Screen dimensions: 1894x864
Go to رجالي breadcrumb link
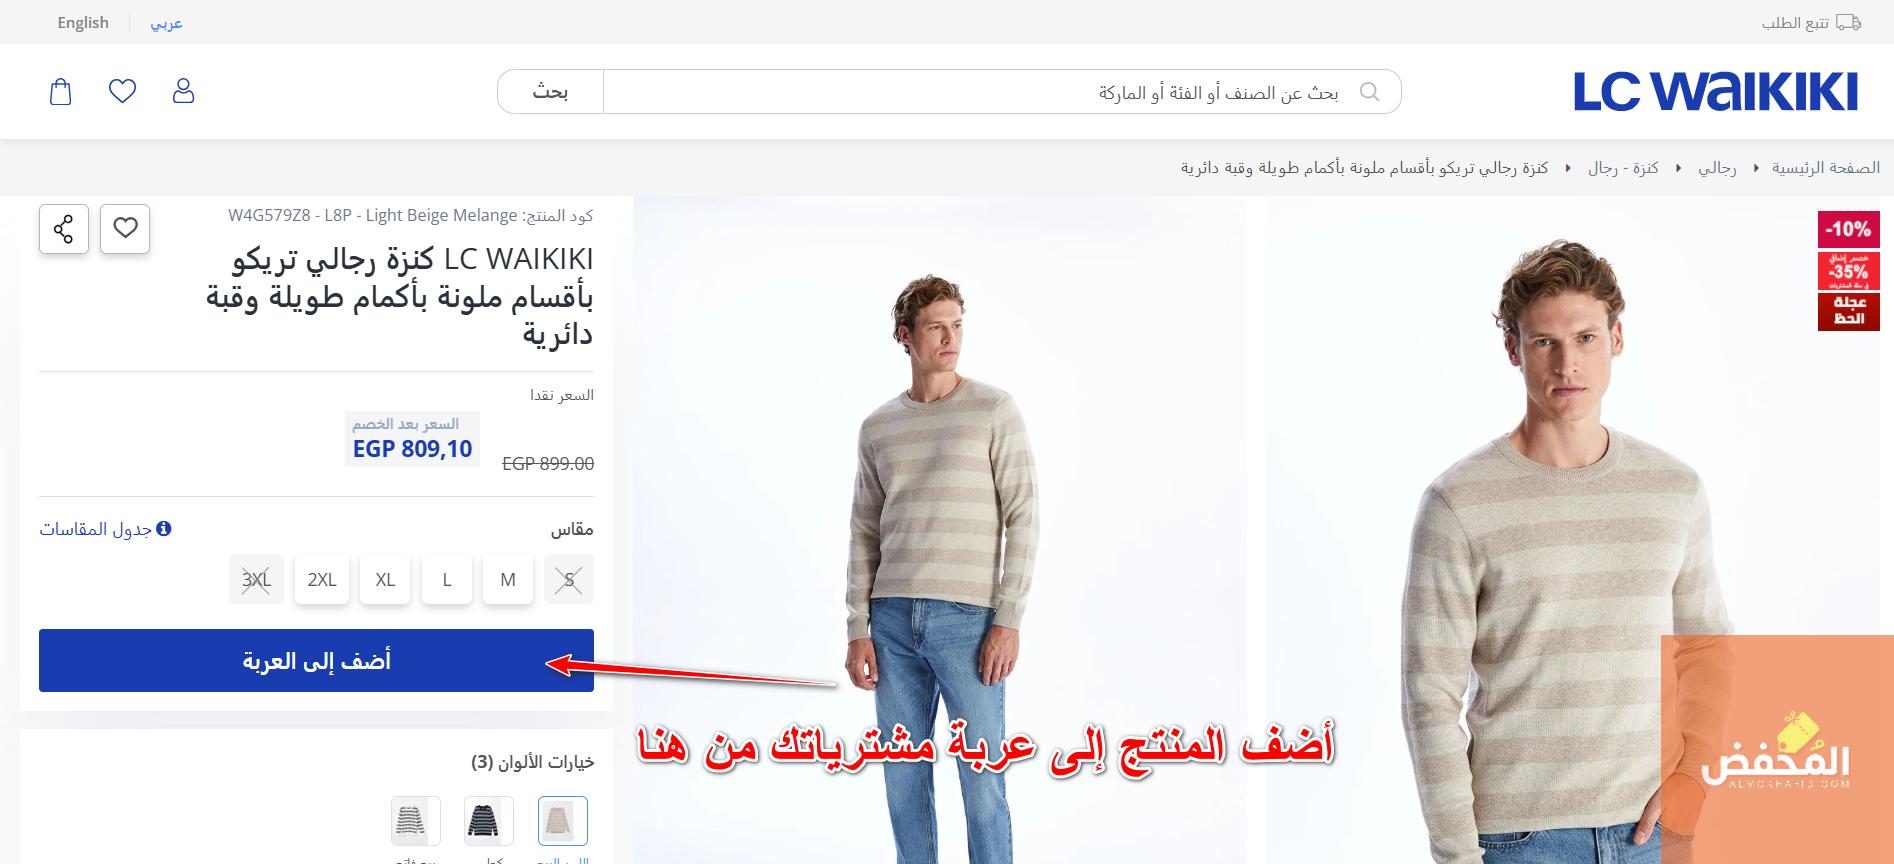[x=1717, y=168]
